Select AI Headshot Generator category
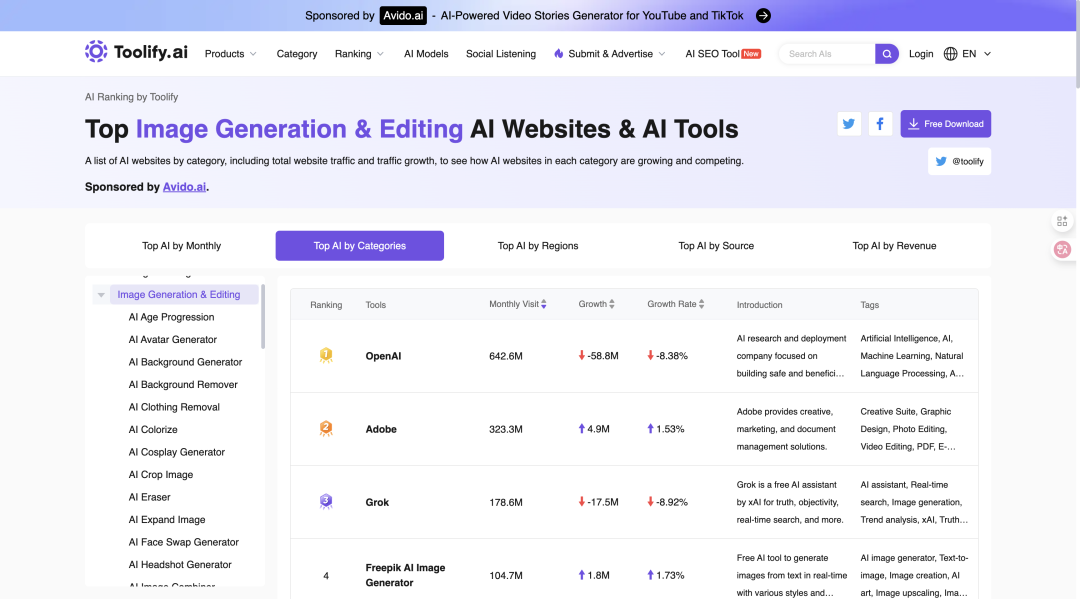The image size is (1080, 599). 180,565
